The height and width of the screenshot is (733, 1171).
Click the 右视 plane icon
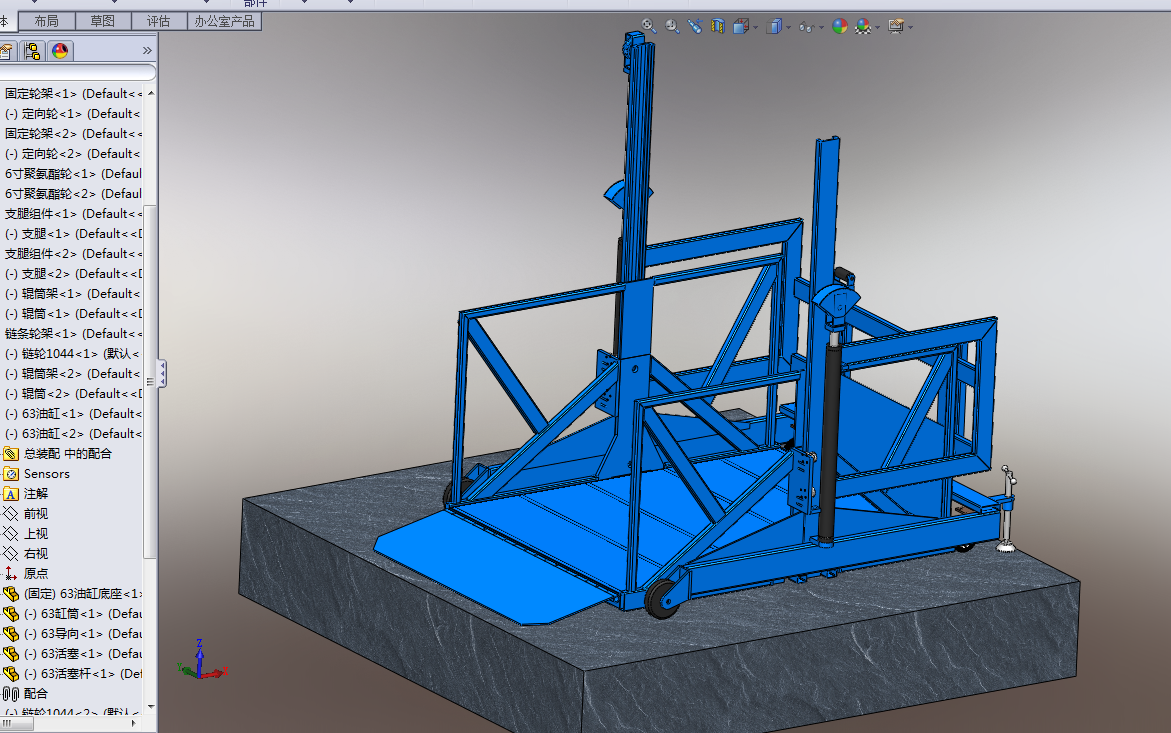coord(10,554)
